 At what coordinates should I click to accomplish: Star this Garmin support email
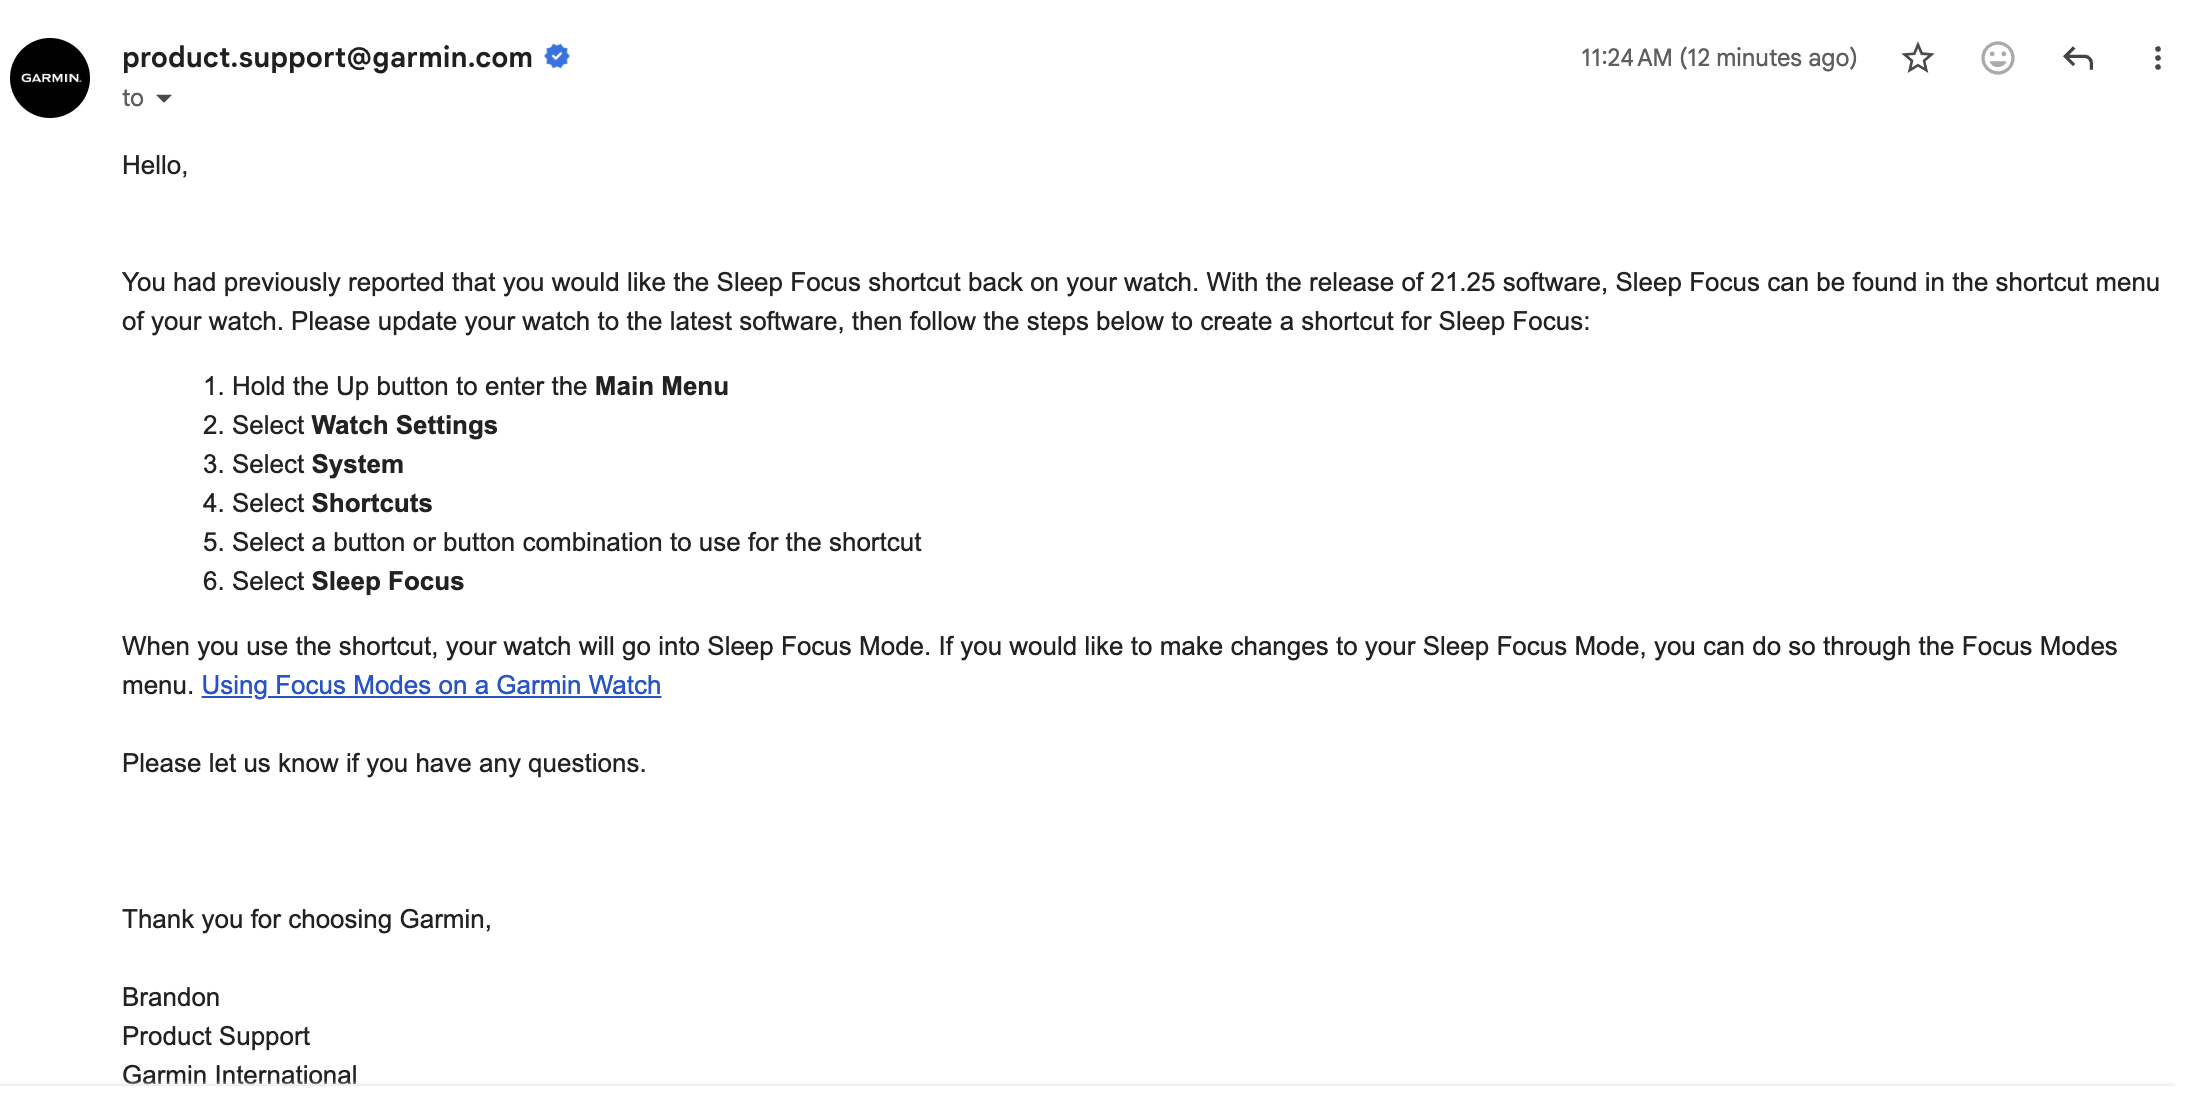pos(1917,58)
